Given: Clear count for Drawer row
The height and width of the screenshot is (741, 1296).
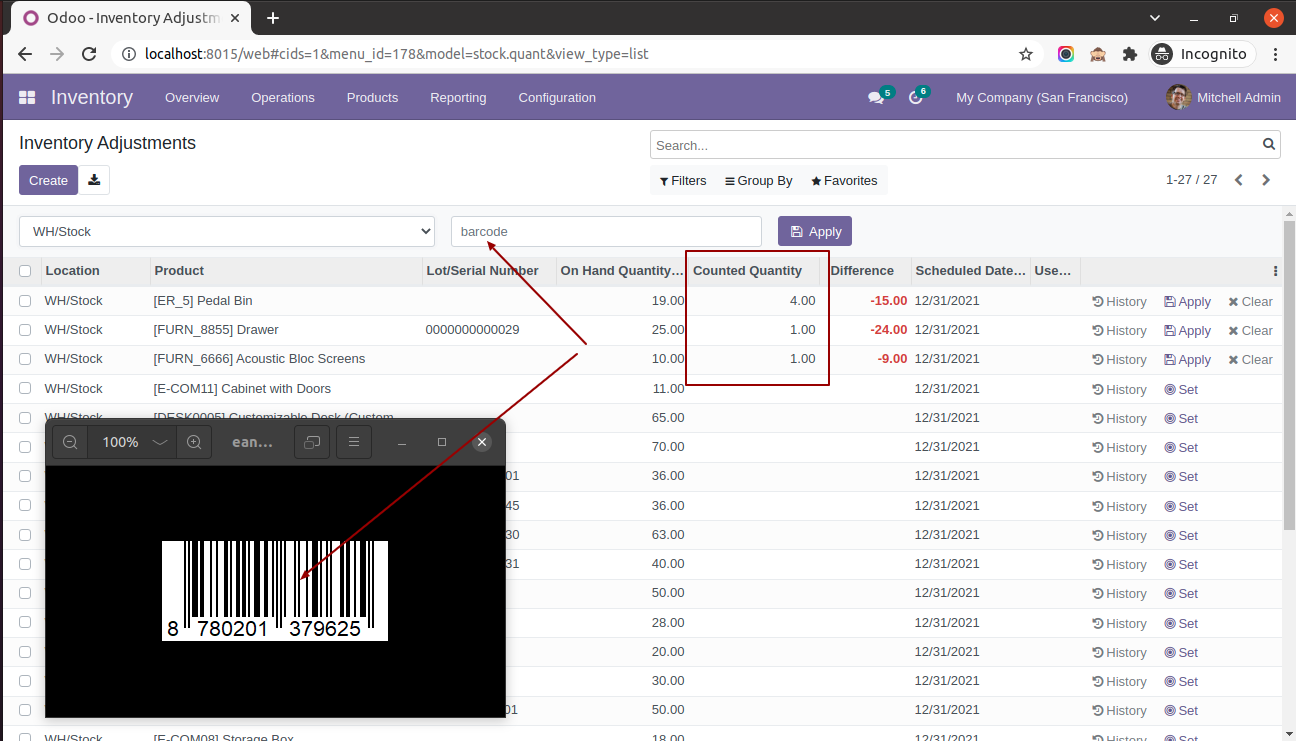Looking at the screenshot, I should [x=1250, y=330].
